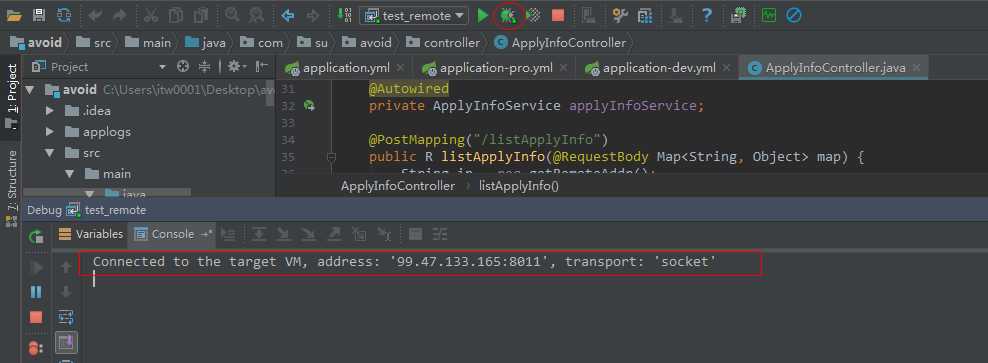This screenshot has height=363, width=988.
Task: Click the Open folder toolbar icon
Action: click(x=14, y=15)
